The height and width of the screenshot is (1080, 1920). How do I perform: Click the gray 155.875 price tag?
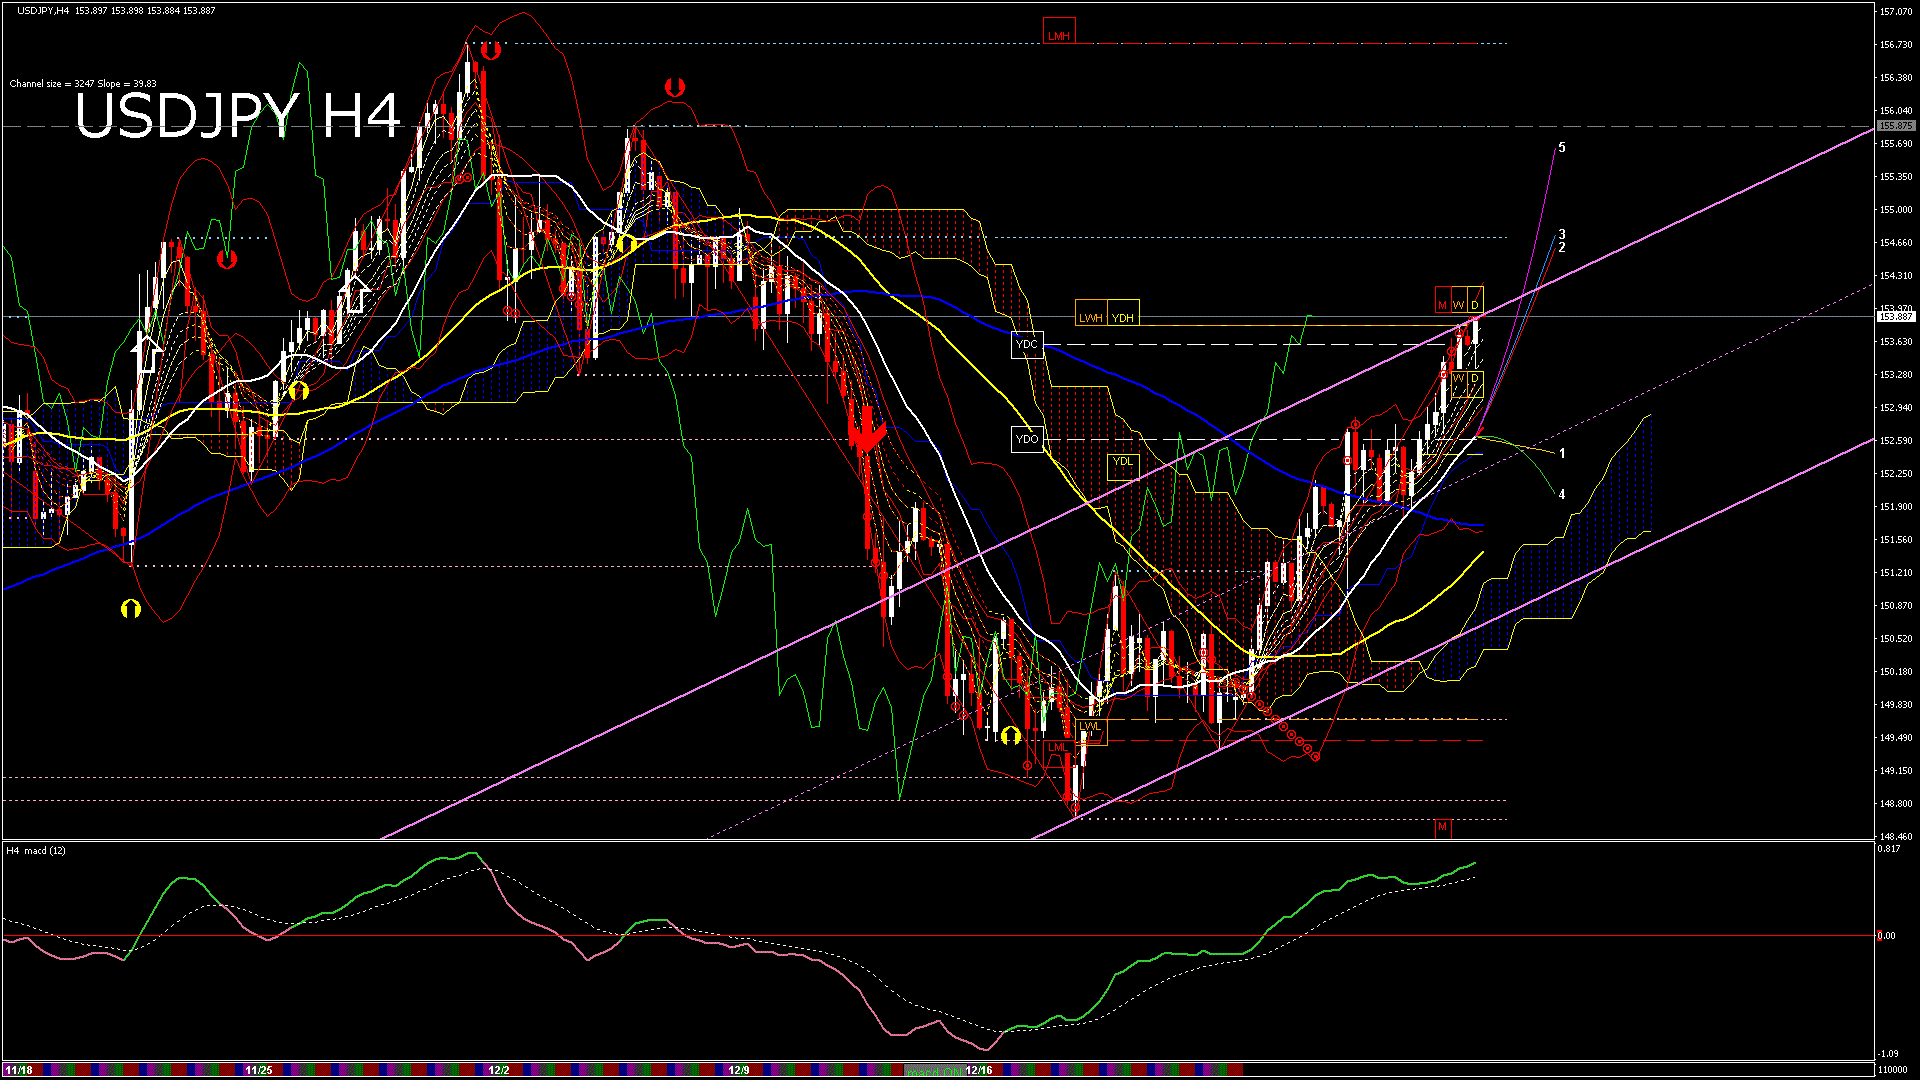[1895, 126]
